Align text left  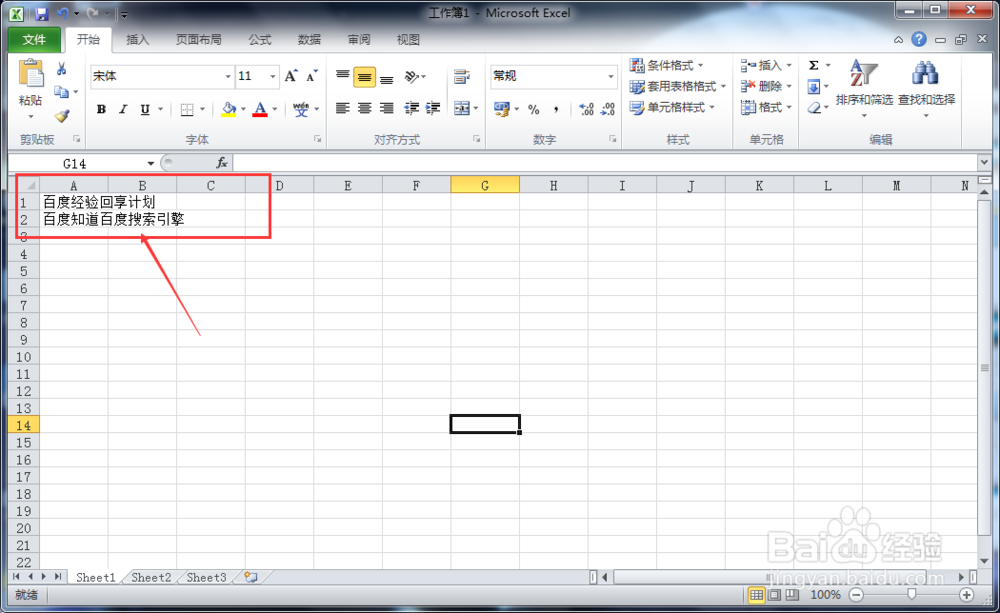click(342, 108)
